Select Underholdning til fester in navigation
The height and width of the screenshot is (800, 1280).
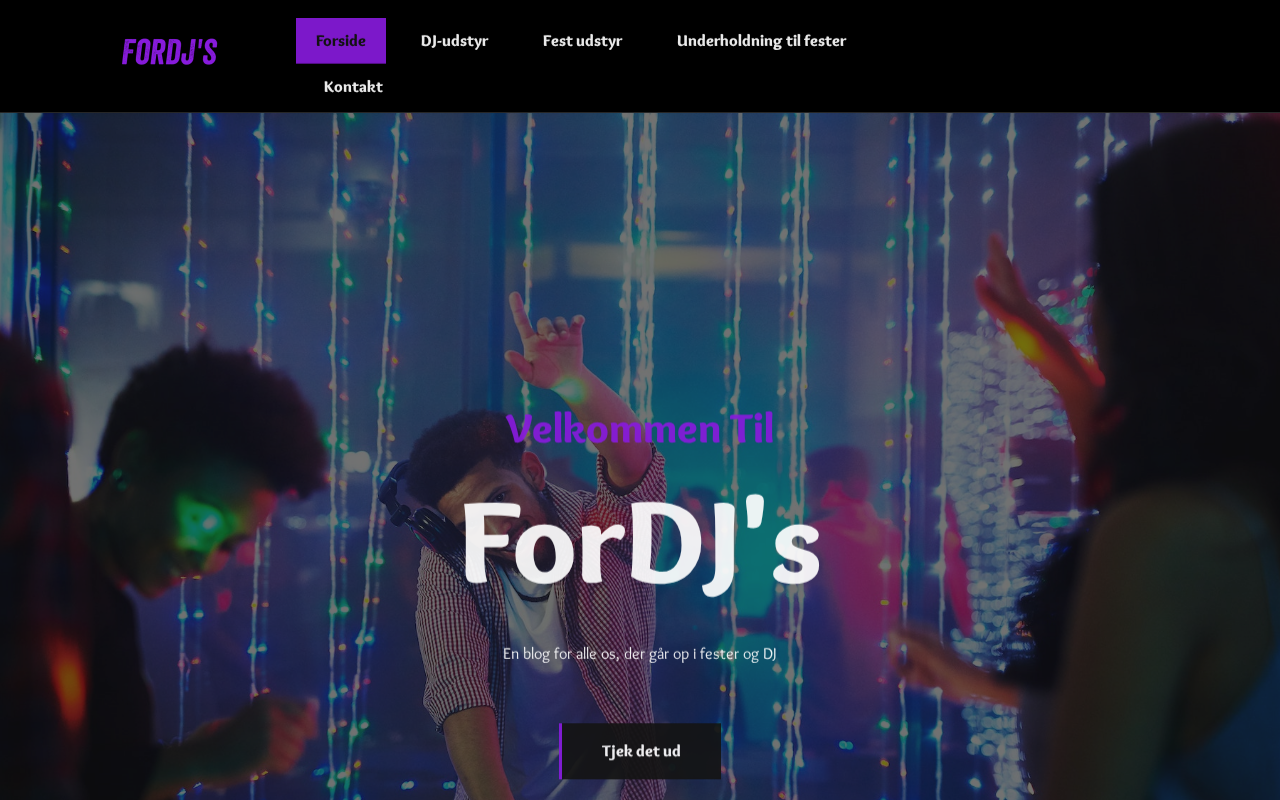(761, 41)
